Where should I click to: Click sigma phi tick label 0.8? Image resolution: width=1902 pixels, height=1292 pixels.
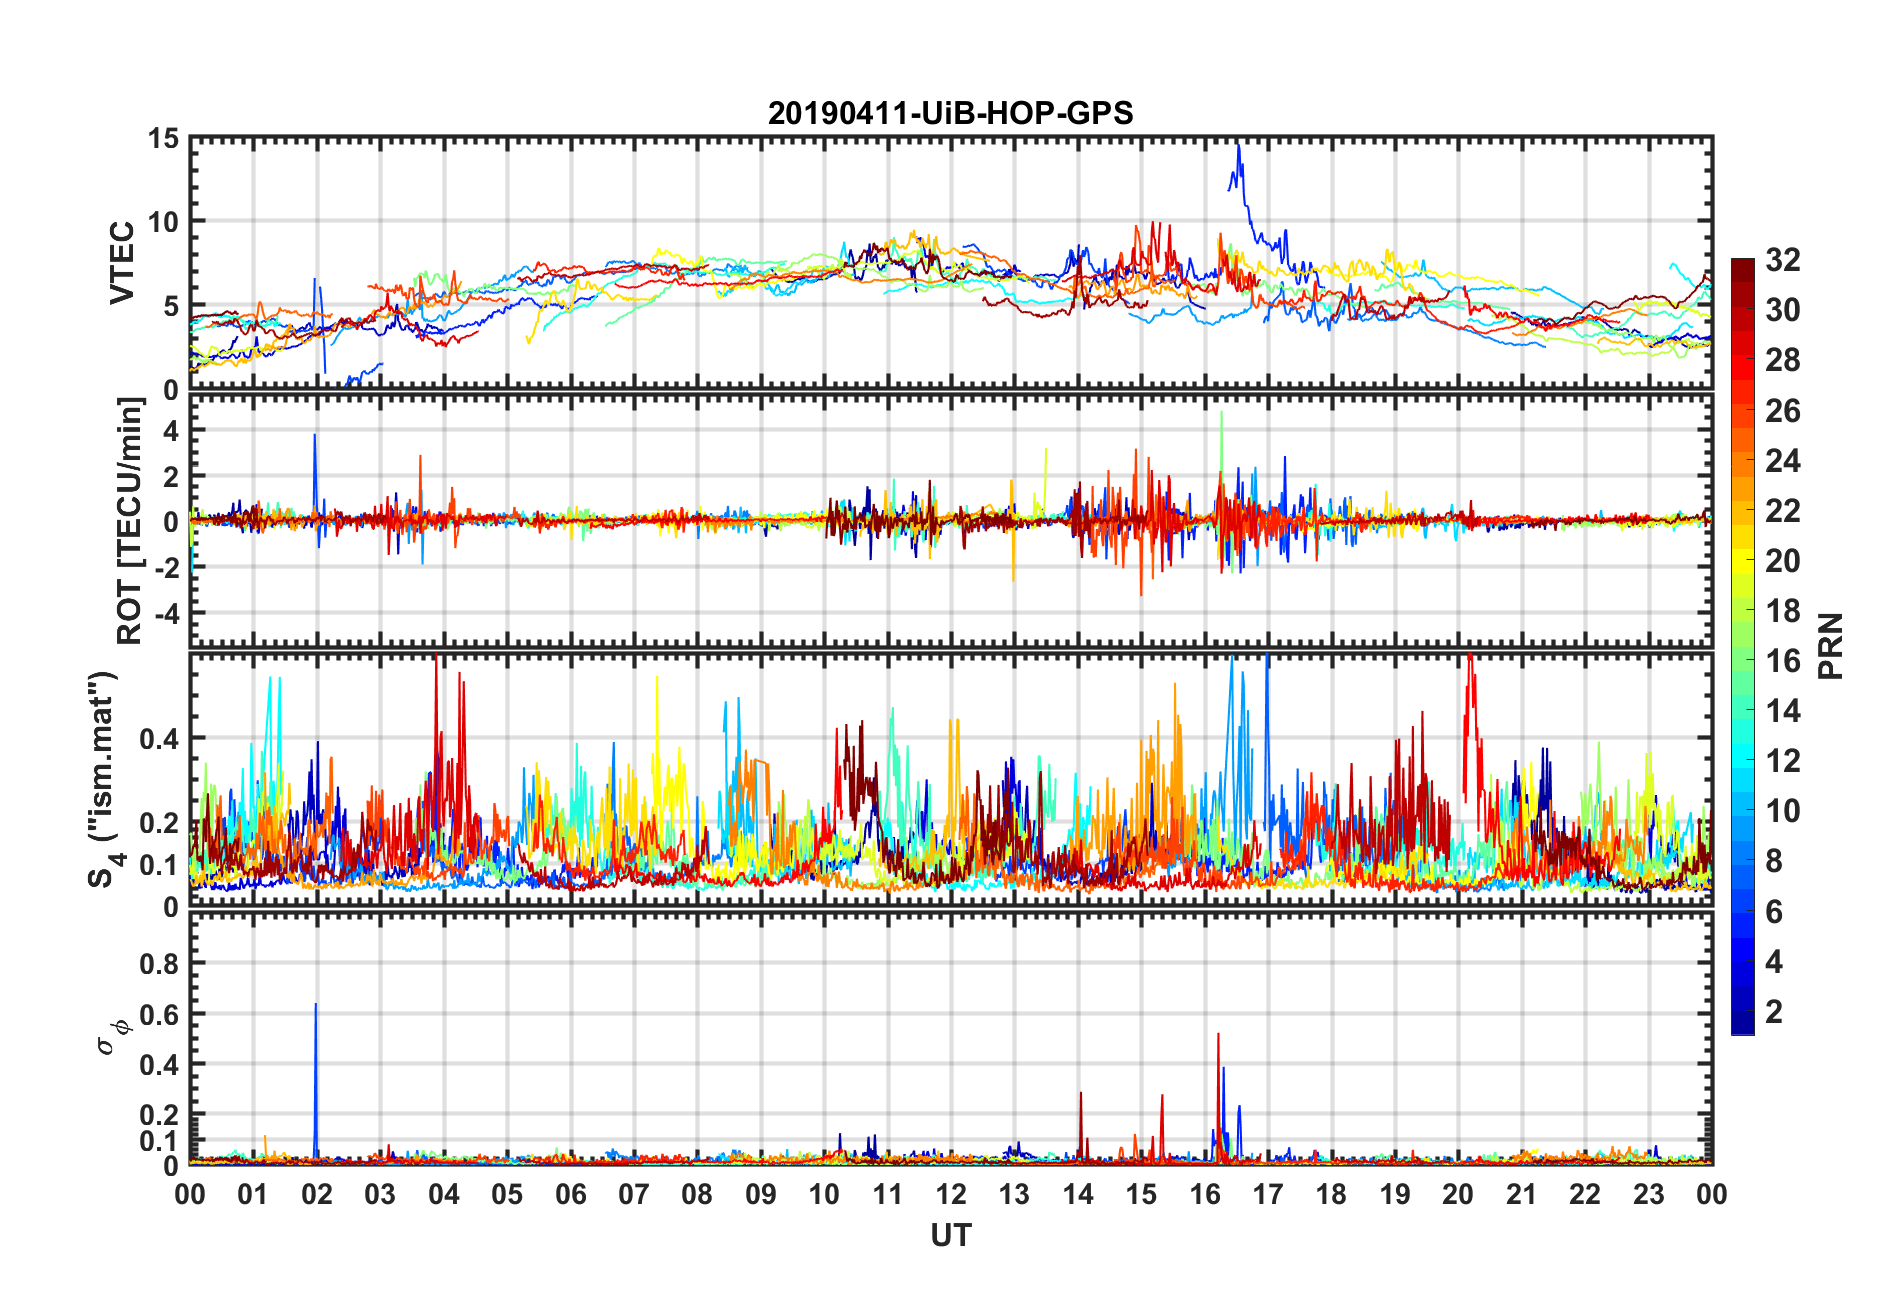click(160, 964)
